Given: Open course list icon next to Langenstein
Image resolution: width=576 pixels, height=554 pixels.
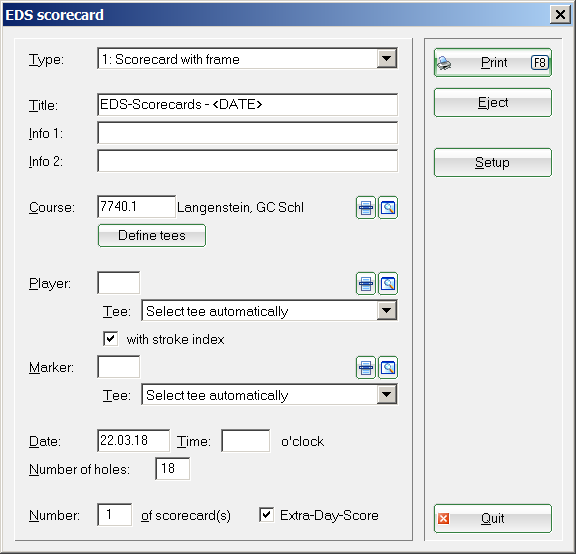Looking at the screenshot, I should [366, 208].
